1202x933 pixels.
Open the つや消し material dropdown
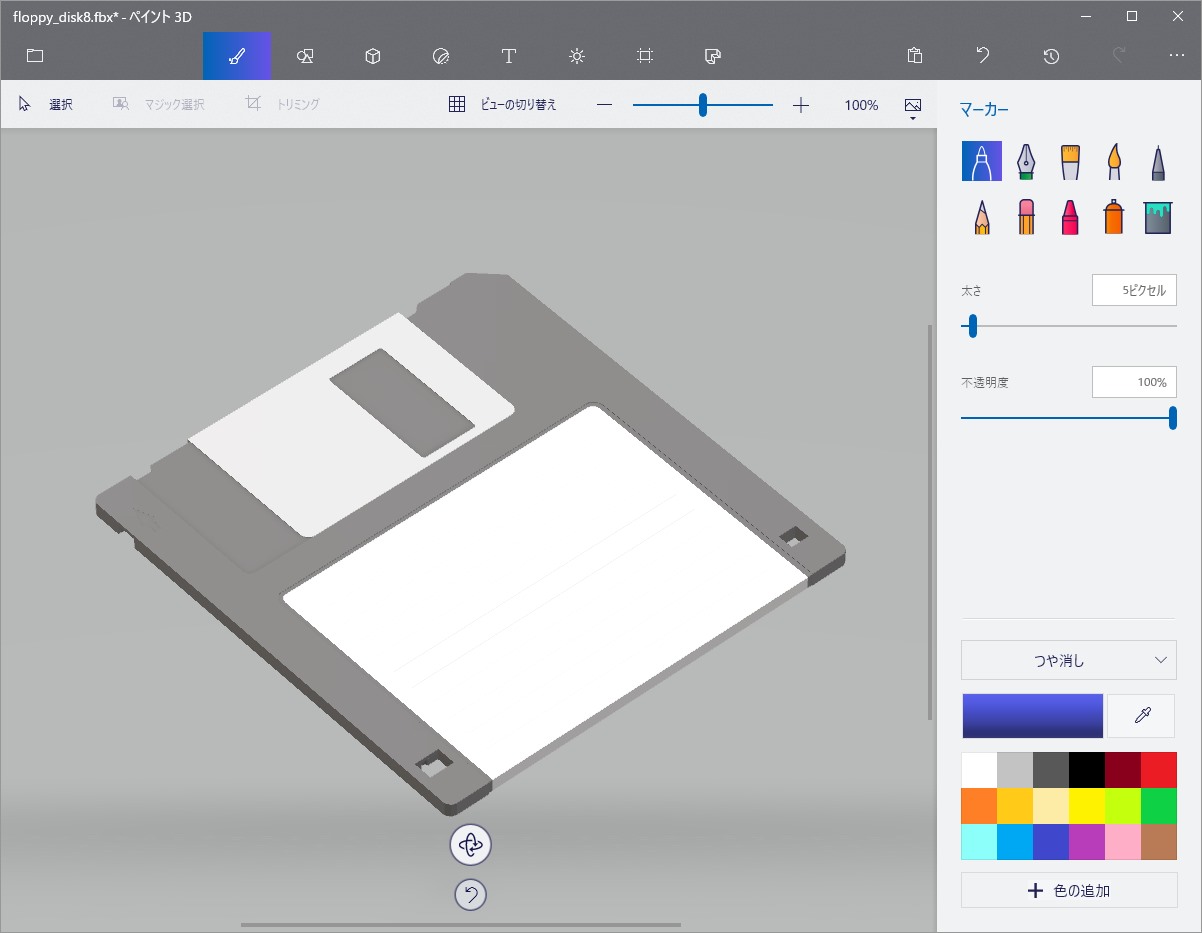(1068, 660)
